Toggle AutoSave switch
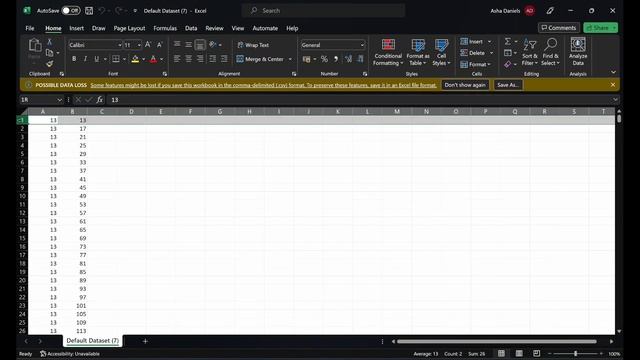Screen dimensions: 640x360 (x=71, y=11)
